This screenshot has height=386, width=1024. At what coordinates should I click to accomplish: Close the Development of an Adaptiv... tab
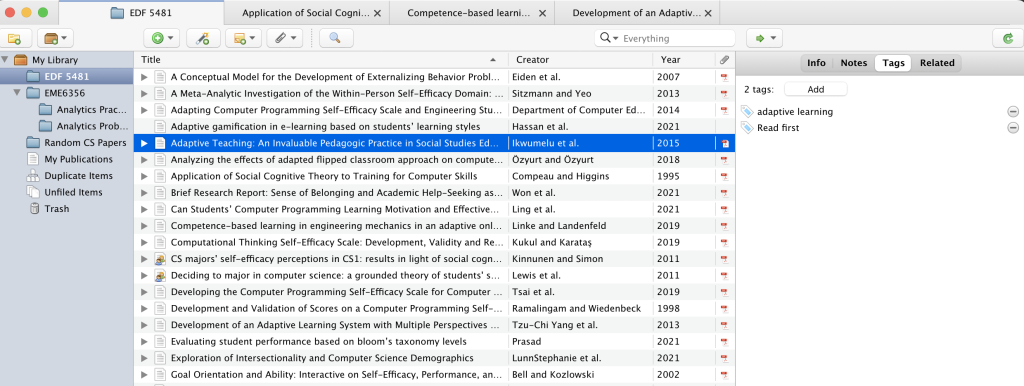(x=707, y=13)
